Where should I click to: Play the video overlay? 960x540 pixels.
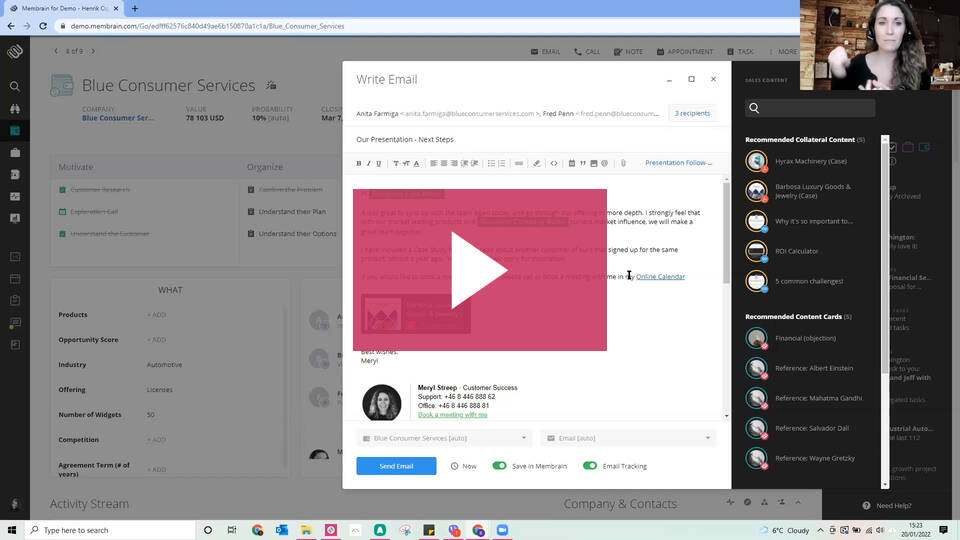click(479, 270)
